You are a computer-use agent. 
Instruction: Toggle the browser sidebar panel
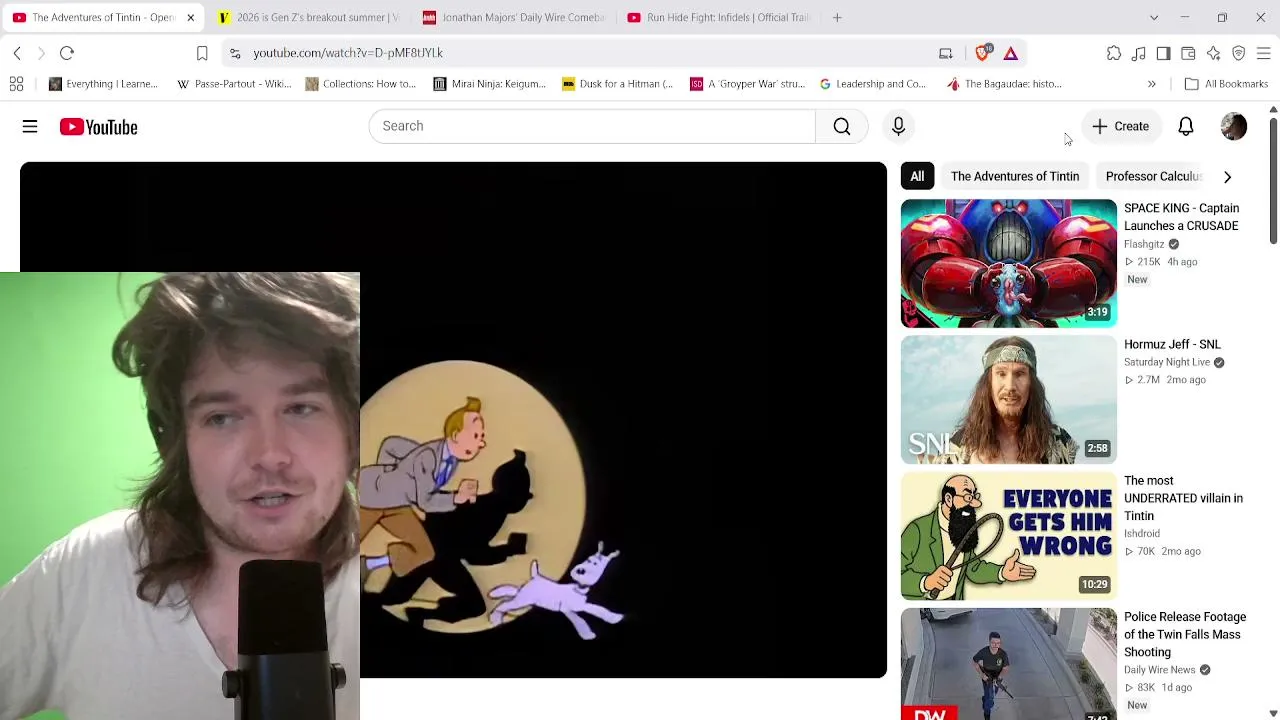tap(1163, 53)
